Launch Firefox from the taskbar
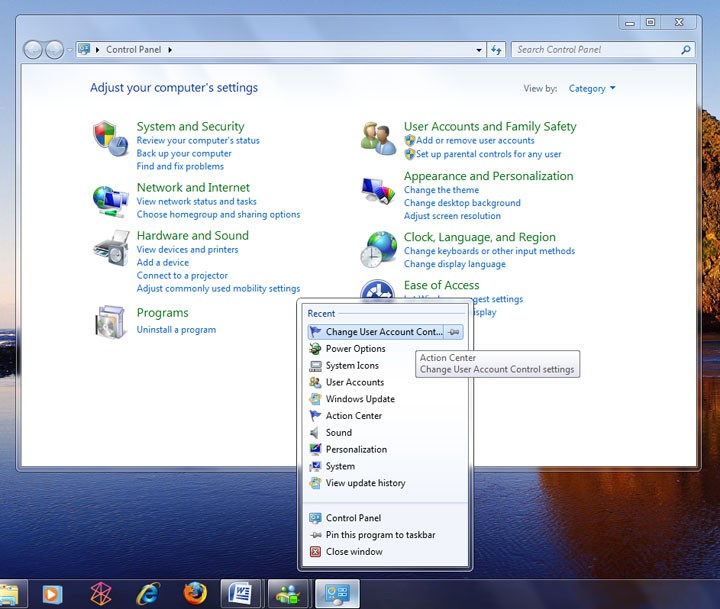The width and height of the screenshot is (720, 609). pyautogui.click(x=195, y=593)
